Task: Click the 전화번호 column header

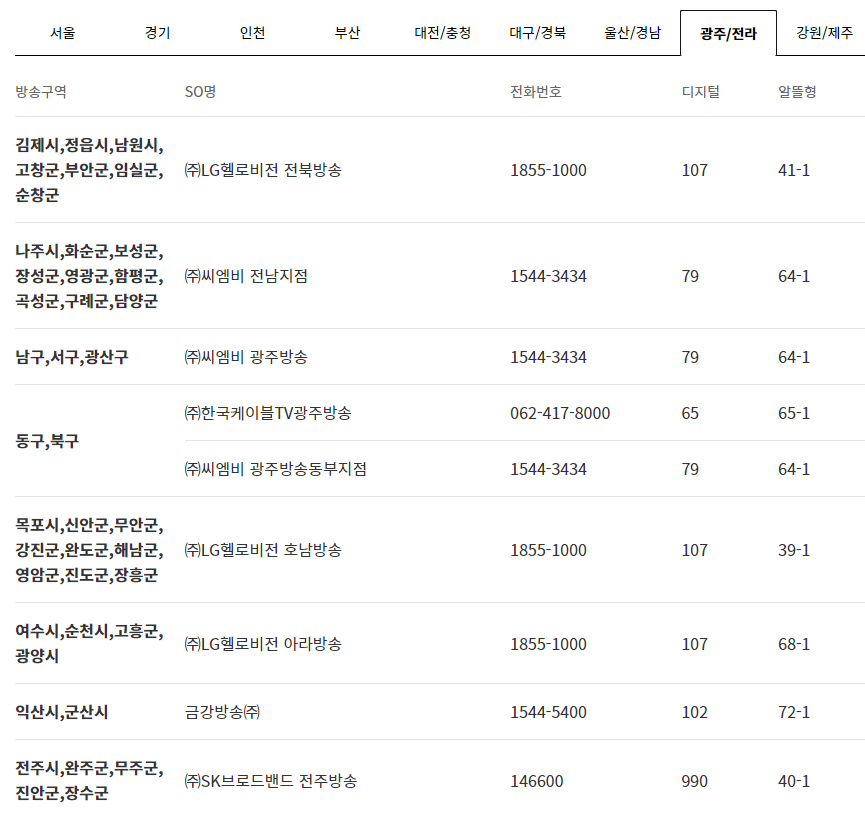Action: [536, 92]
